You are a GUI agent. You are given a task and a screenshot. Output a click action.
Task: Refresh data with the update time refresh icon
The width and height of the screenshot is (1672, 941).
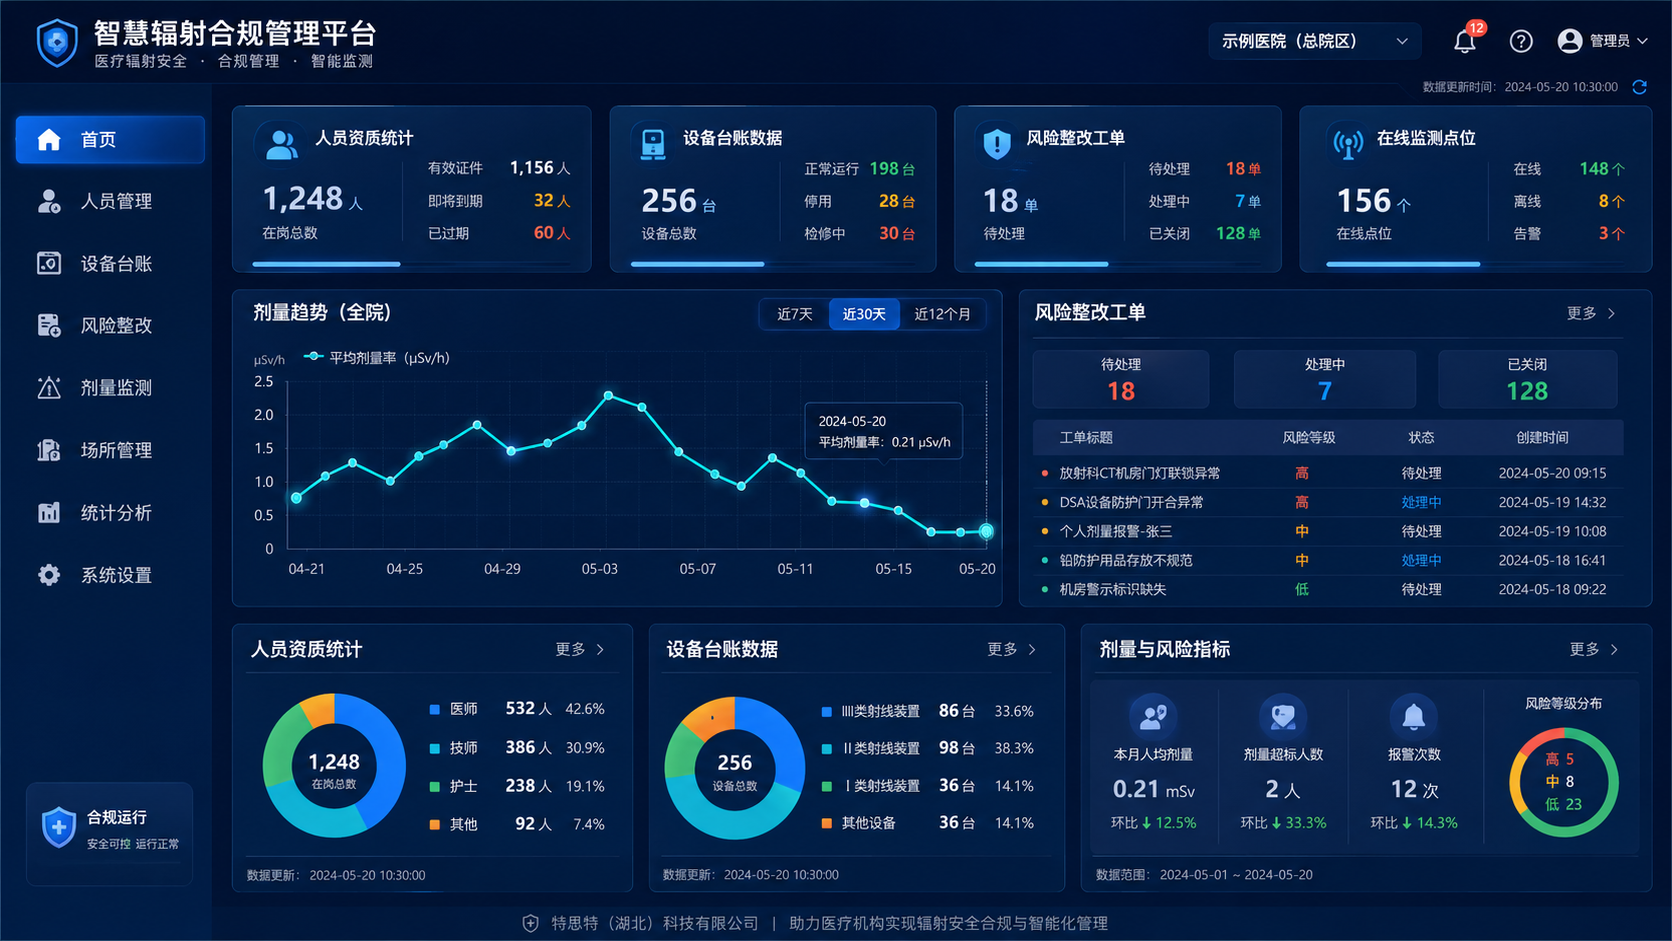coord(1640,87)
